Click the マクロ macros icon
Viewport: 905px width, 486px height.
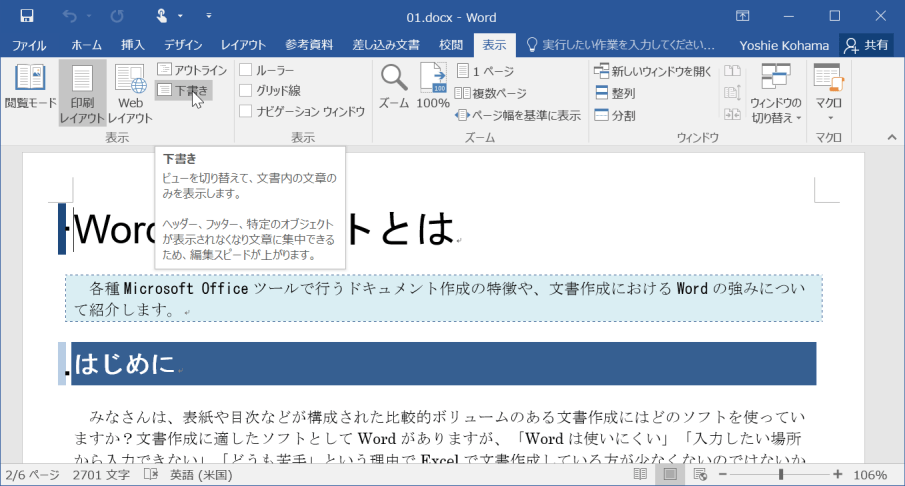click(x=829, y=77)
